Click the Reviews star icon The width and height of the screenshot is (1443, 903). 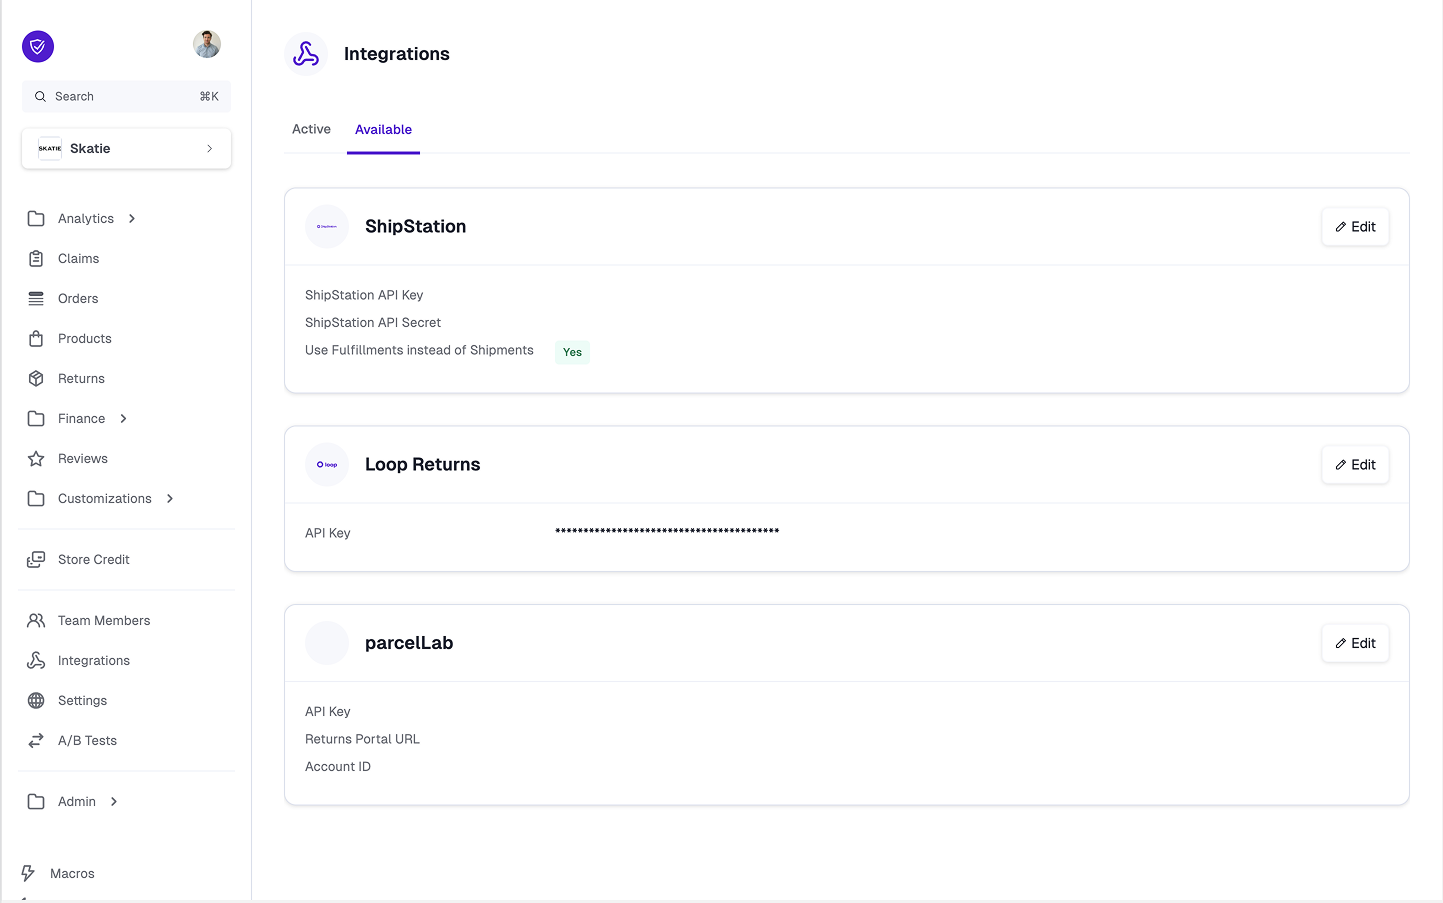pos(36,458)
